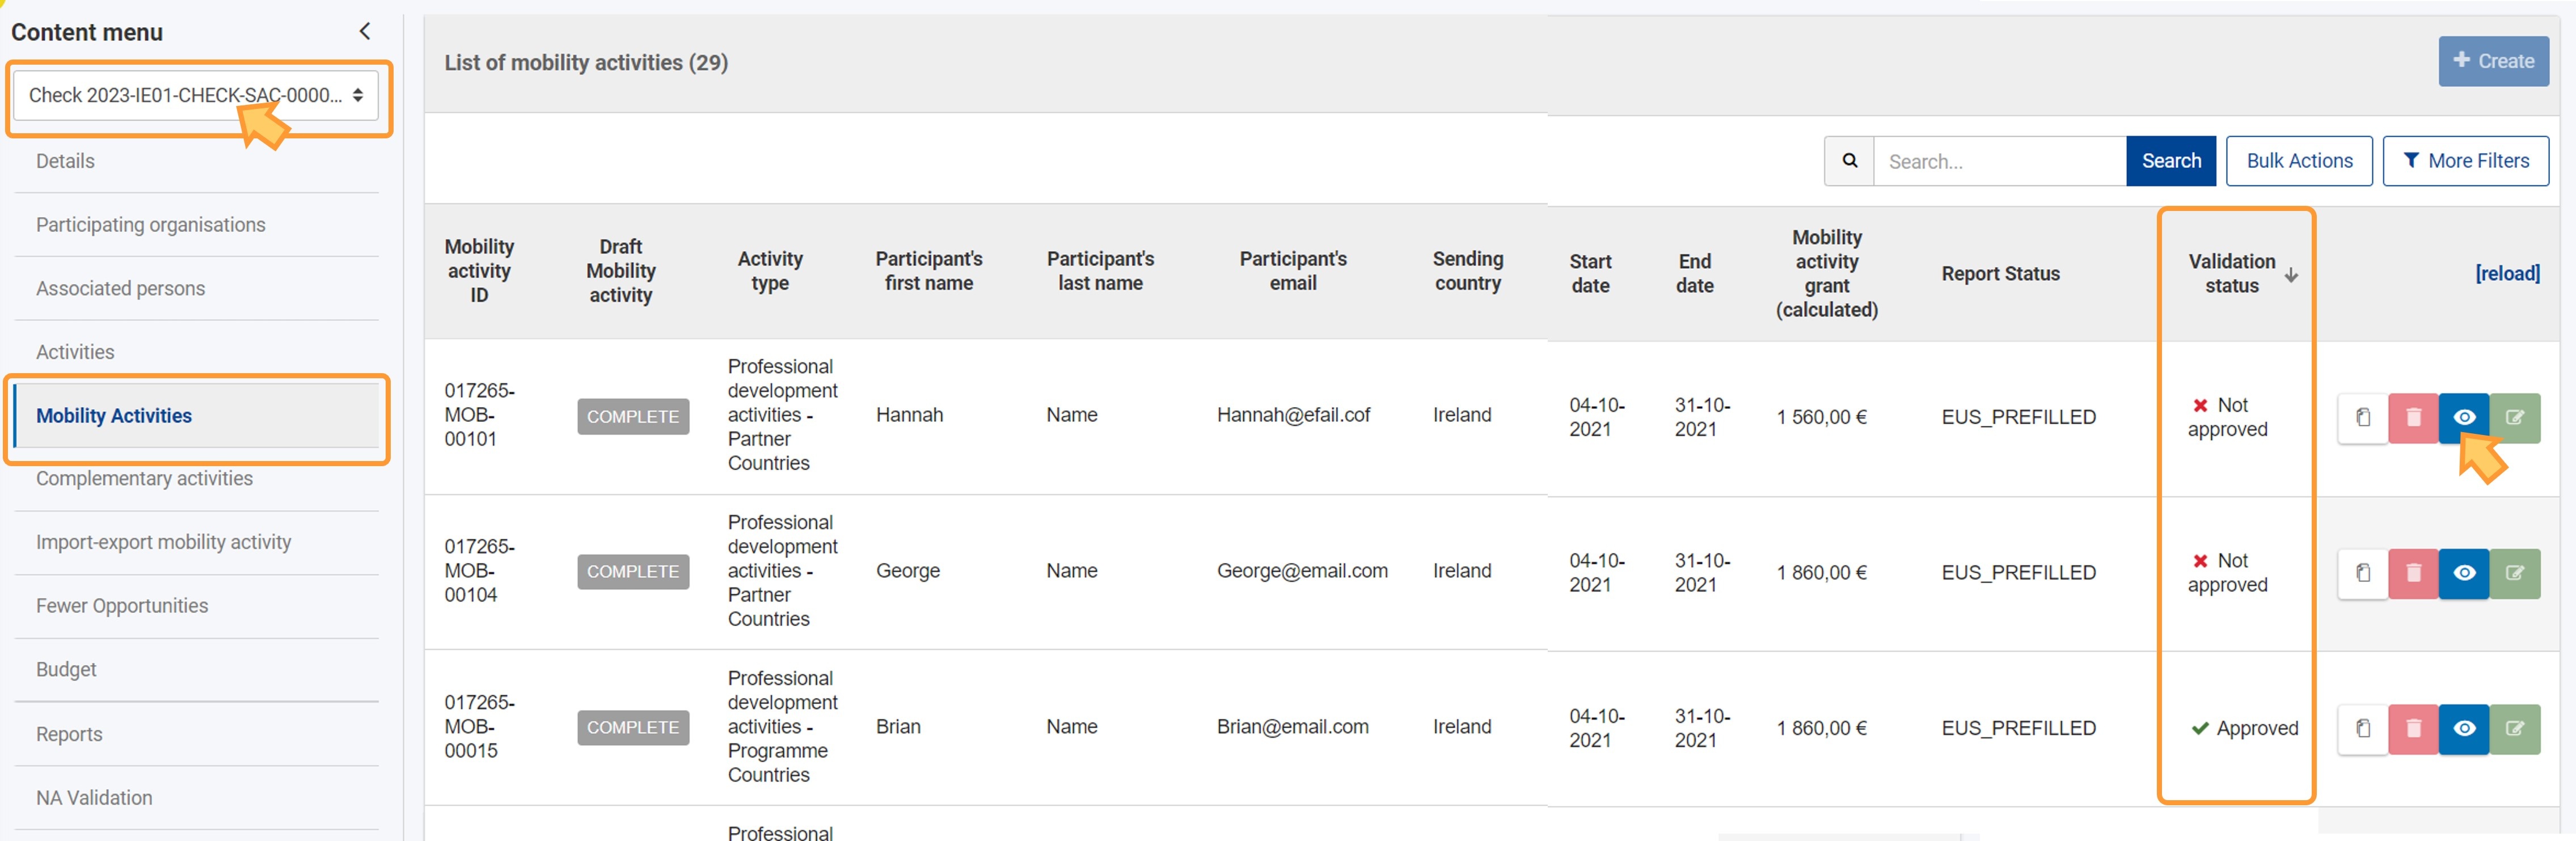Screen dimensions: 2576x841
Task: Go to Budget in content menu
Action: [x=66, y=670]
